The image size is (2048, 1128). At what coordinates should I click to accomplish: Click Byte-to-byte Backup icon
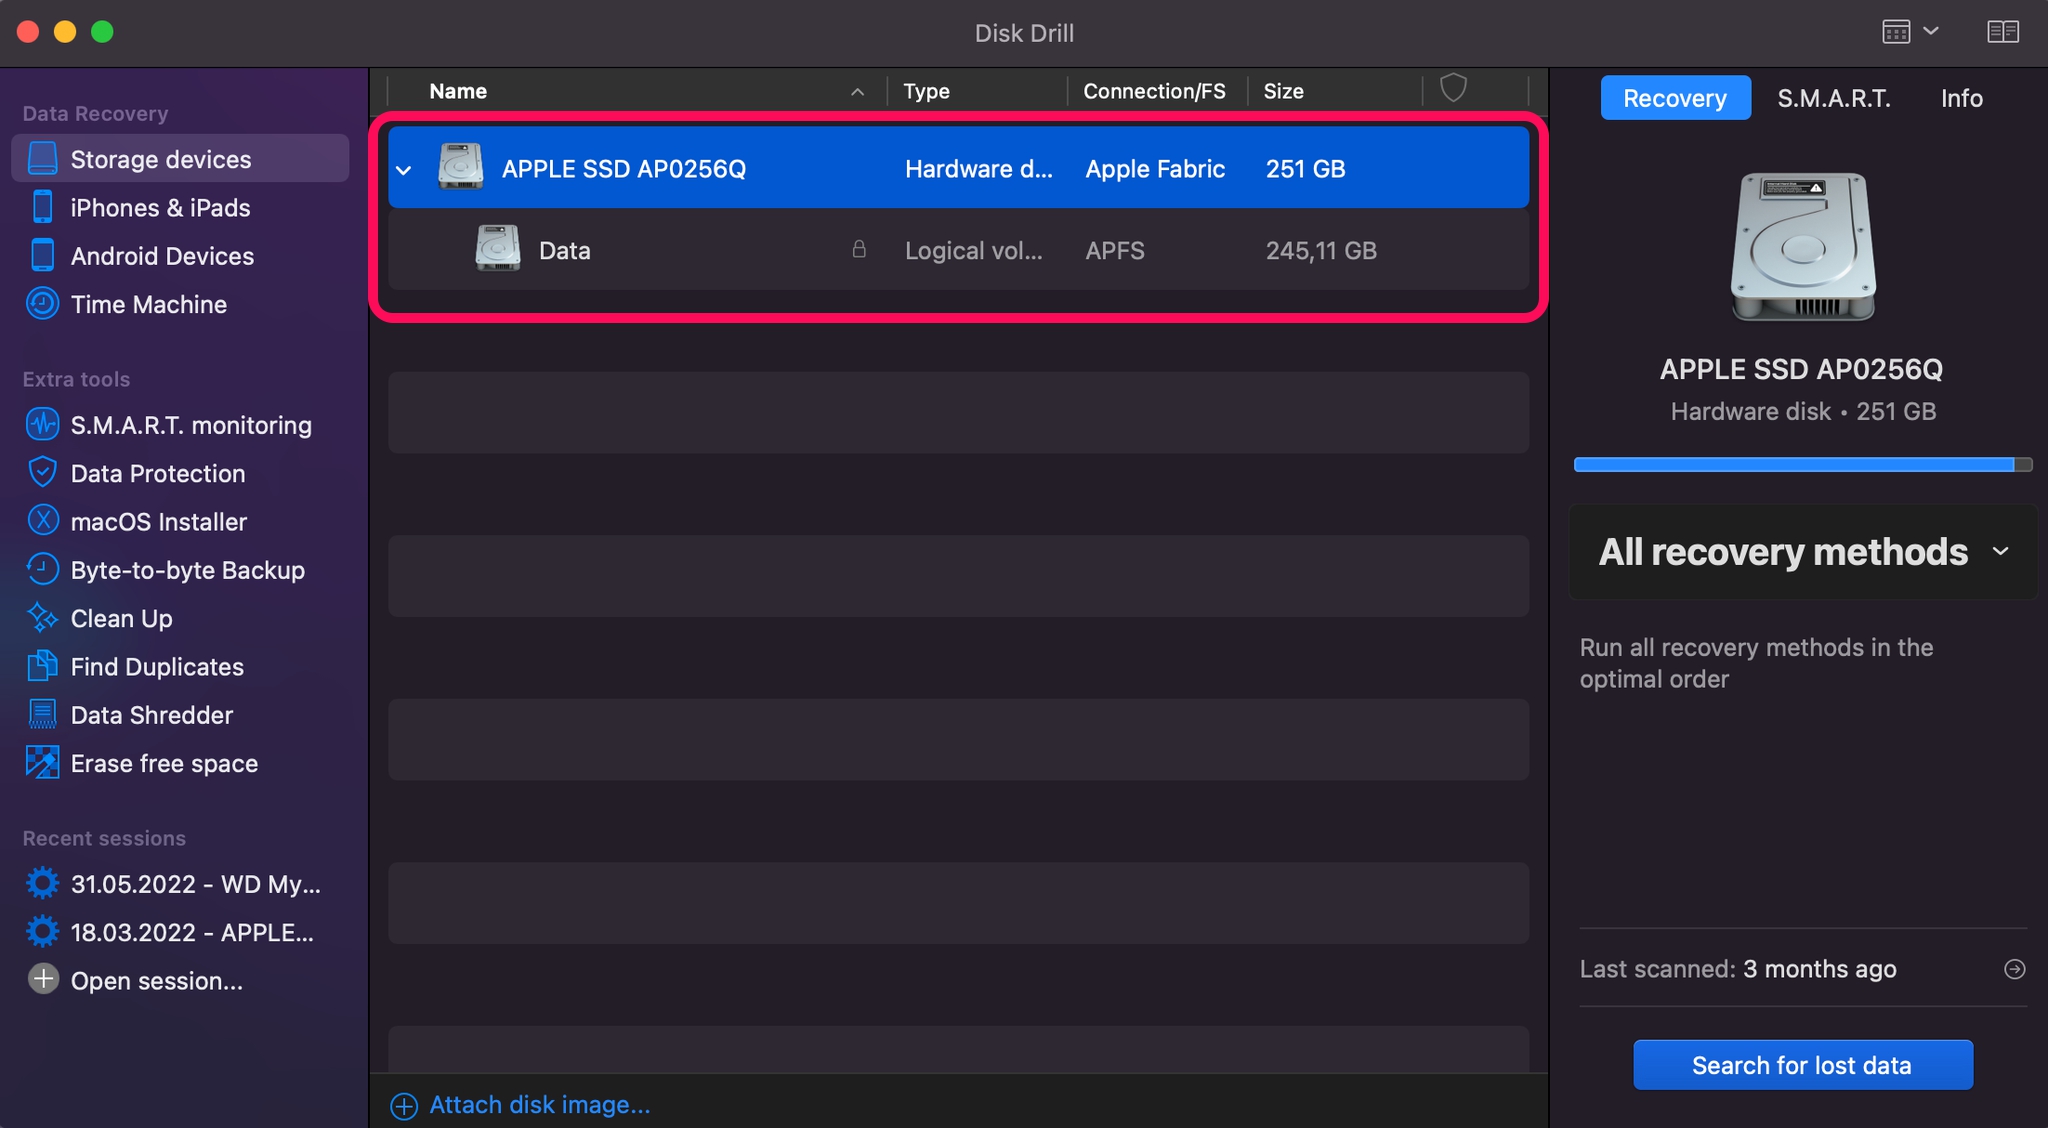[x=42, y=569]
